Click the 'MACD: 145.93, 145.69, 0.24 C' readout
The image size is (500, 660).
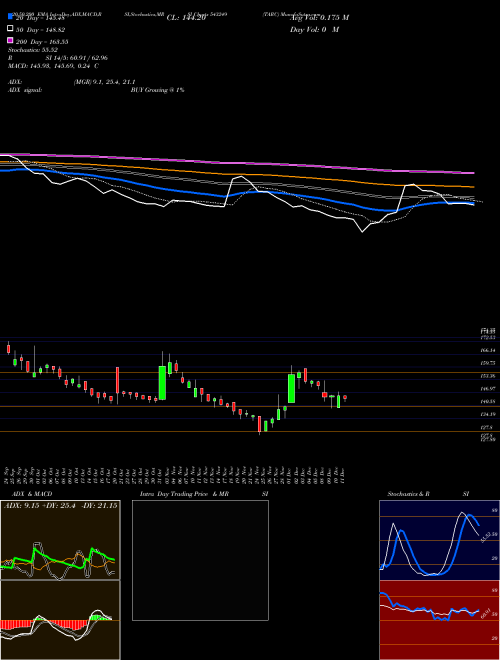tap(53, 66)
